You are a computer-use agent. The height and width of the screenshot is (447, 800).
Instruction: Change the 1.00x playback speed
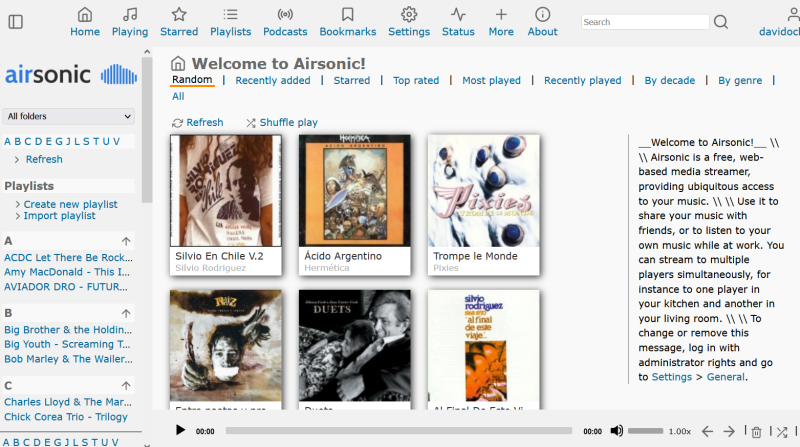coord(680,432)
